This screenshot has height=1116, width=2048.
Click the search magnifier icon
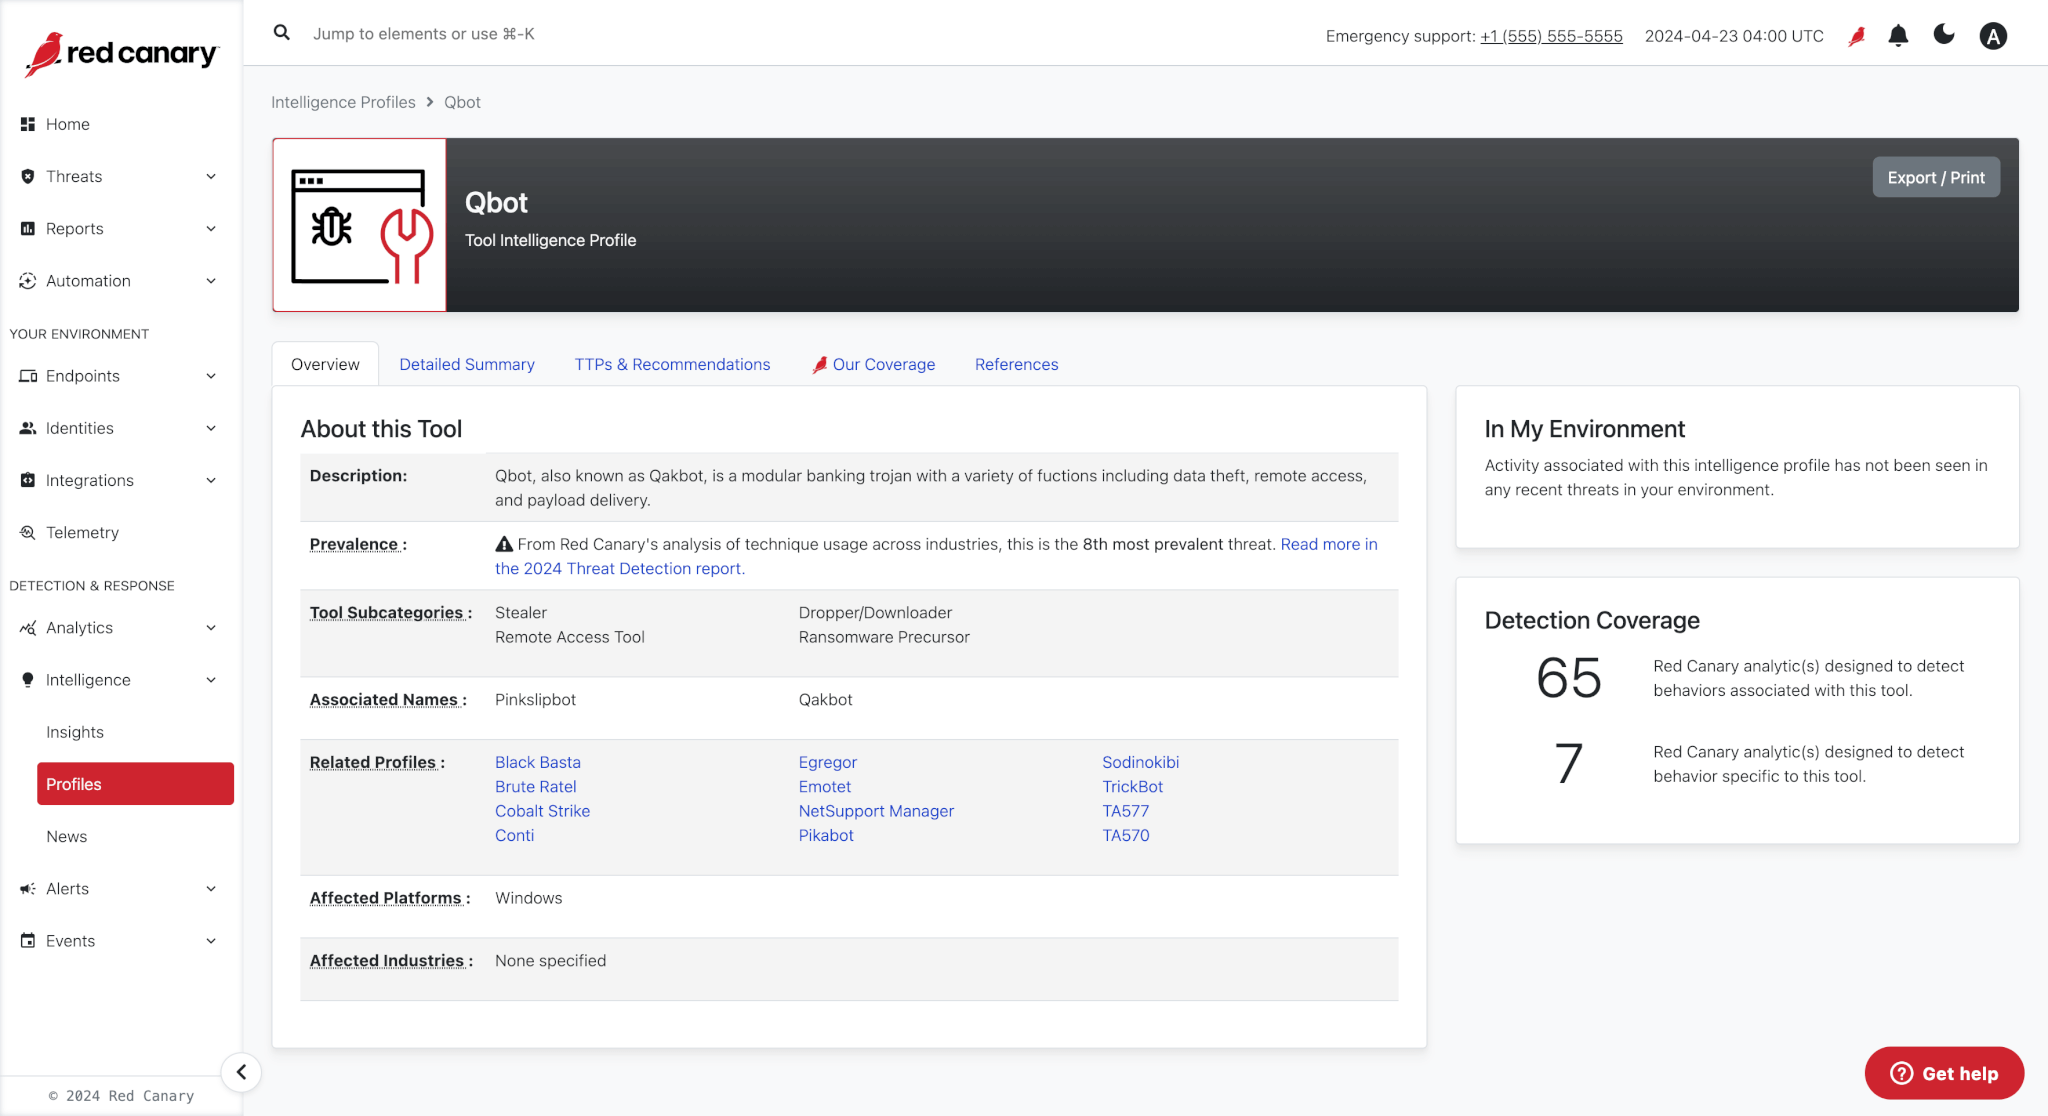[282, 33]
